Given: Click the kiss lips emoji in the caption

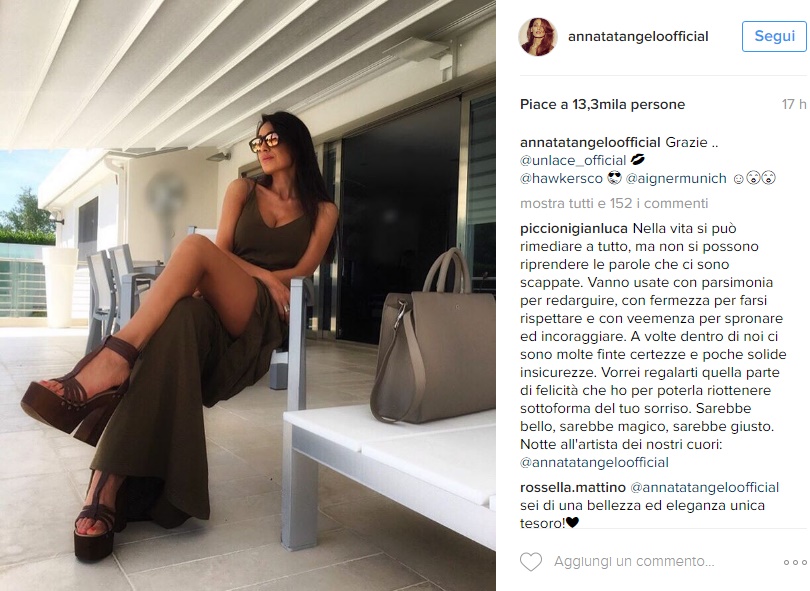Looking at the screenshot, I should click(638, 160).
